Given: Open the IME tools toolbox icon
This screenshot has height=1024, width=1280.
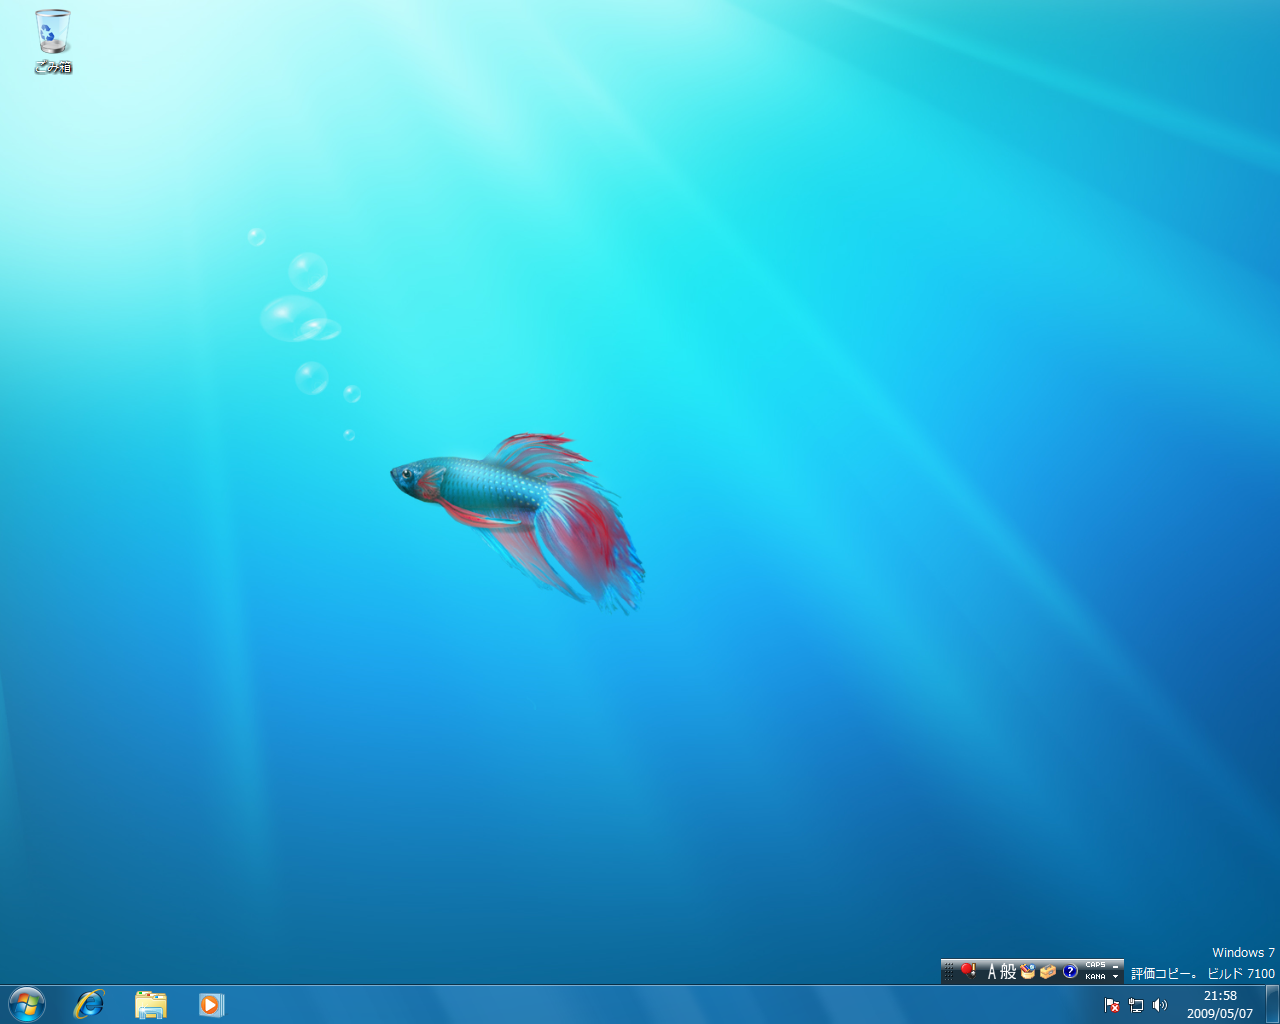Looking at the screenshot, I should click(1047, 971).
